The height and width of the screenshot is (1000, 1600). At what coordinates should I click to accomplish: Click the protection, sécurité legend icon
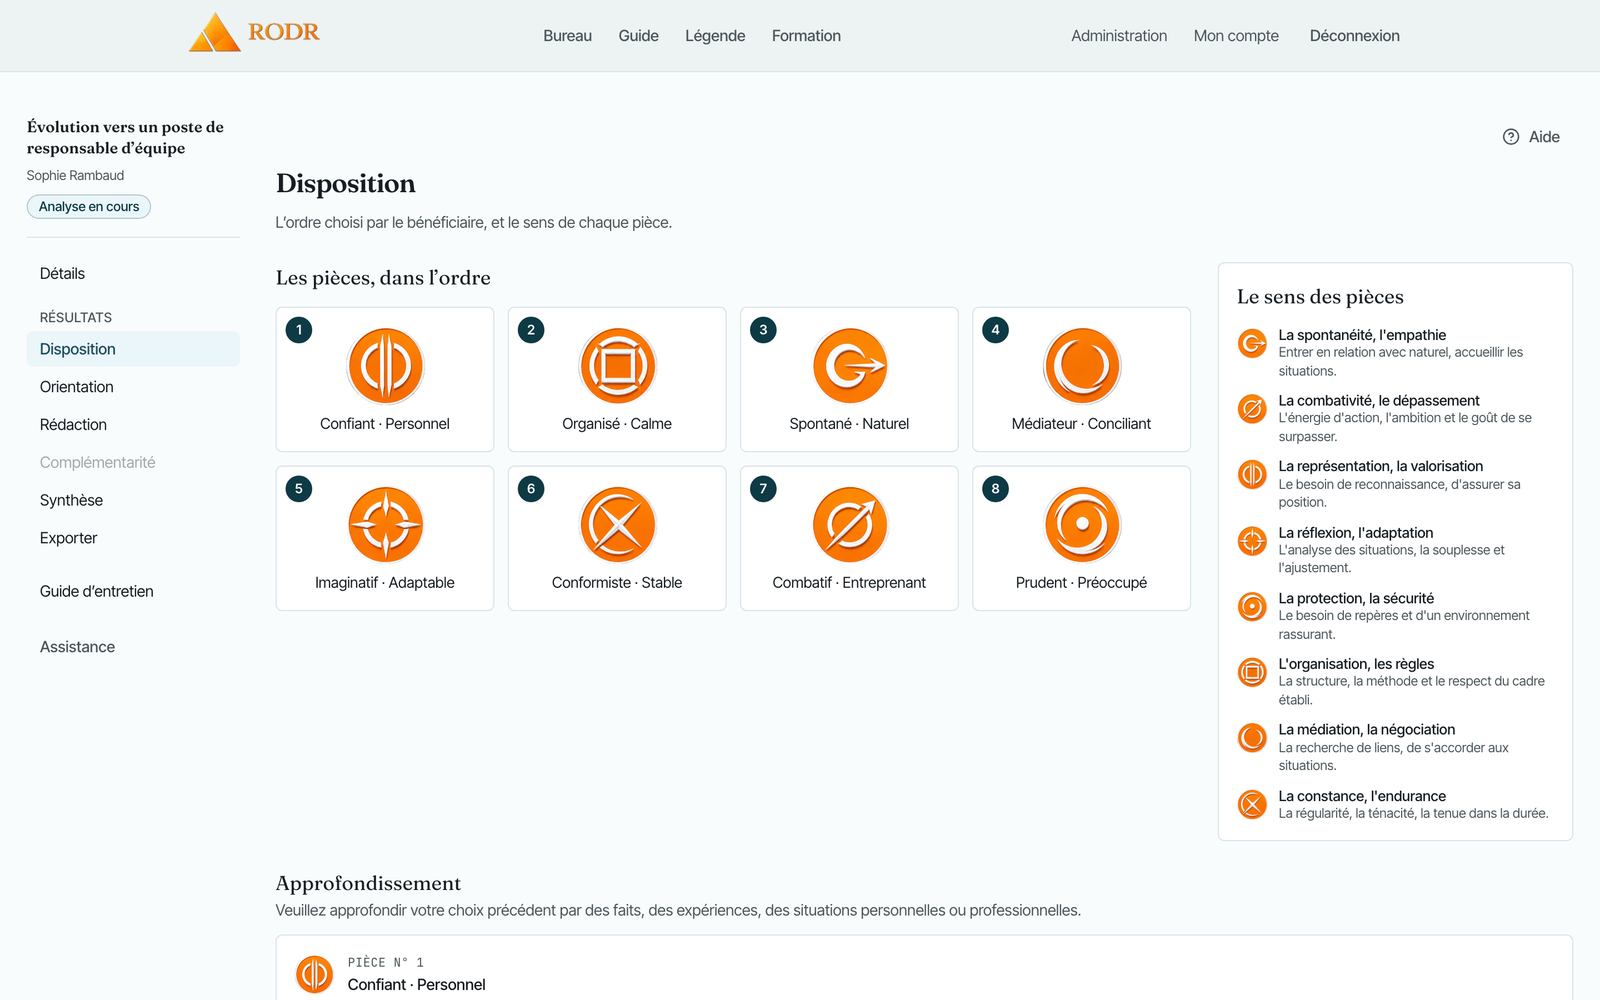click(x=1252, y=607)
